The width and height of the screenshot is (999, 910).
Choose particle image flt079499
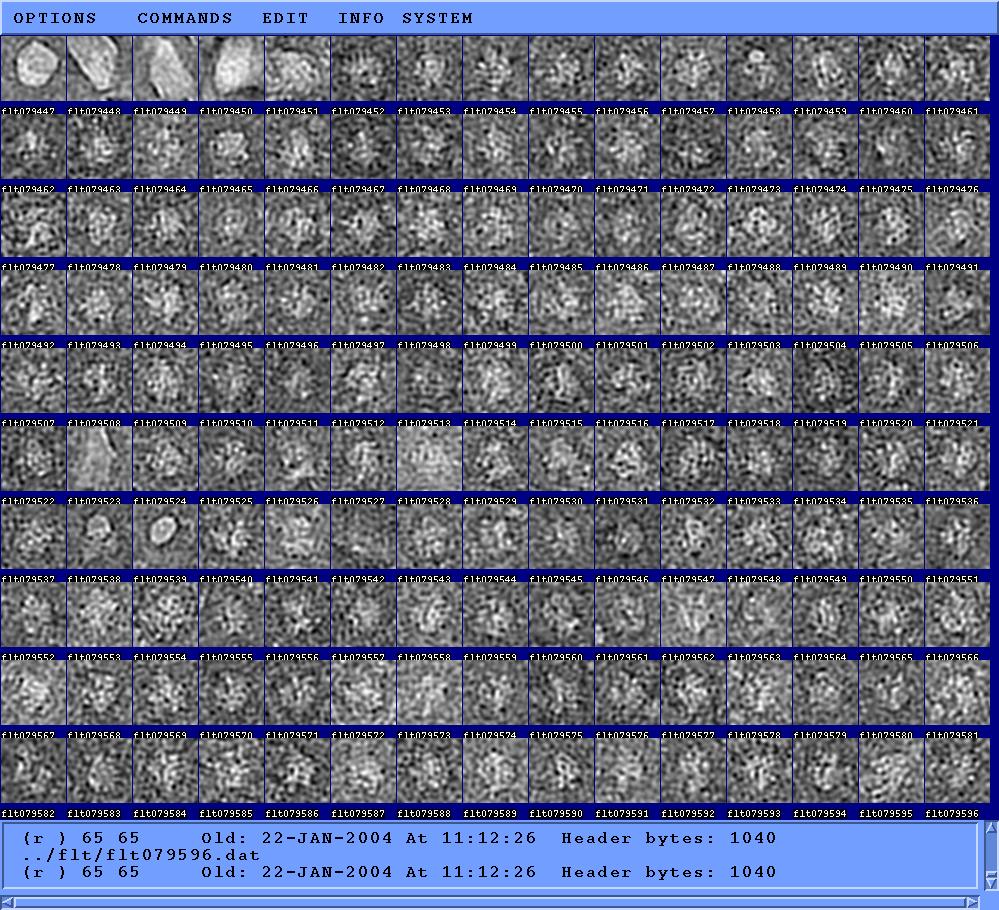tap(495, 303)
